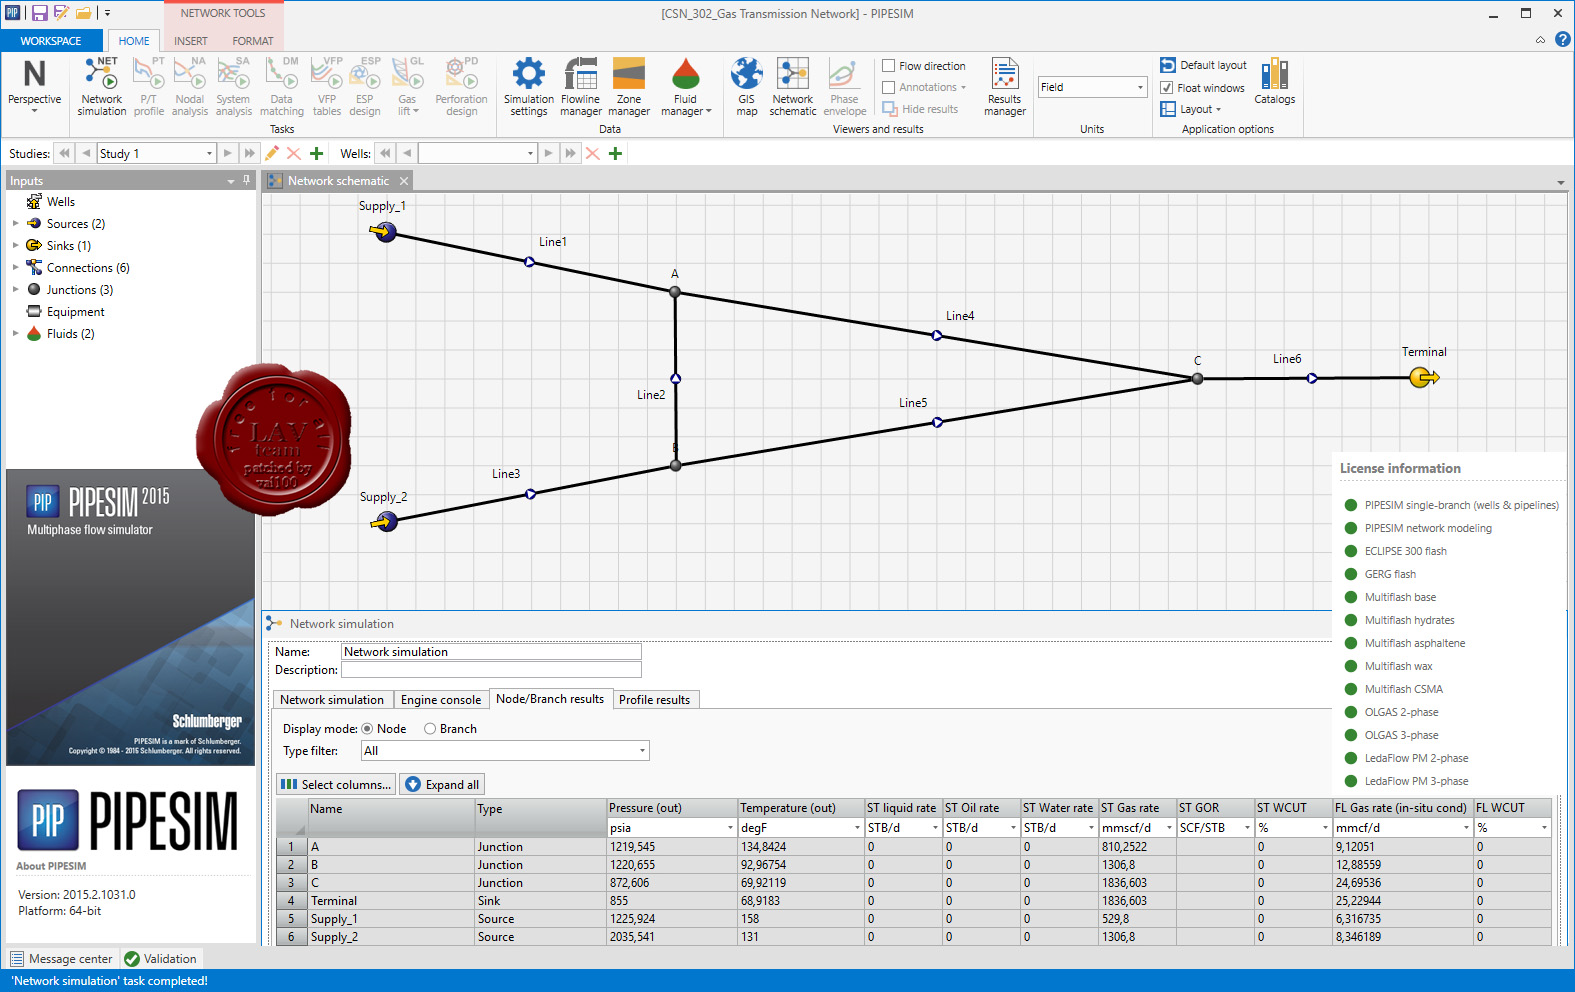Apply the Default layout

[1204, 65]
